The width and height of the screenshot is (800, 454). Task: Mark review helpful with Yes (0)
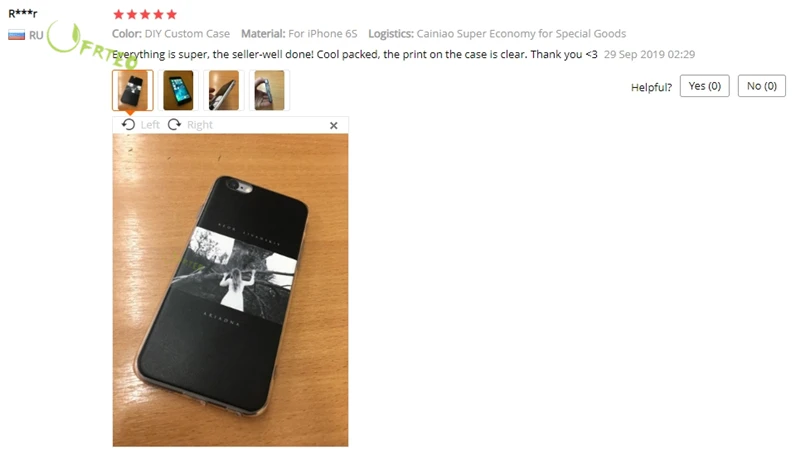pos(705,86)
